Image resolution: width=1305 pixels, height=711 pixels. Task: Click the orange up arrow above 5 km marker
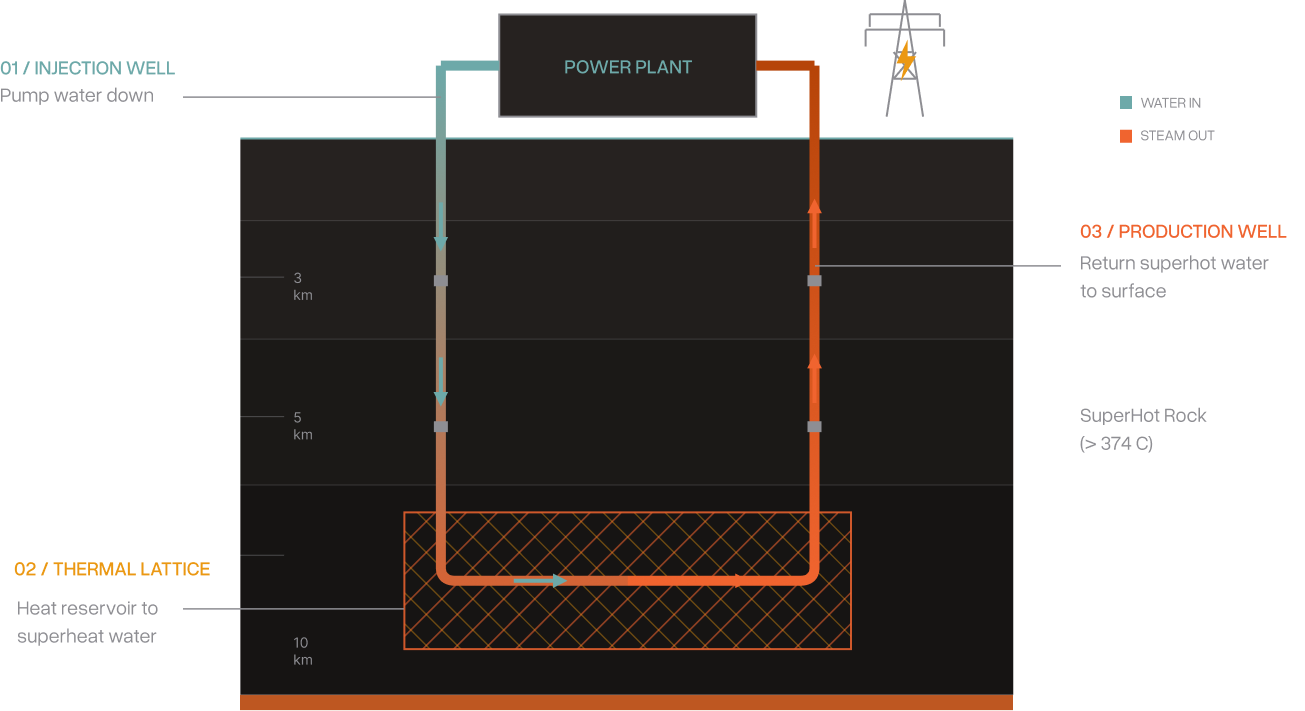[x=814, y=378]
